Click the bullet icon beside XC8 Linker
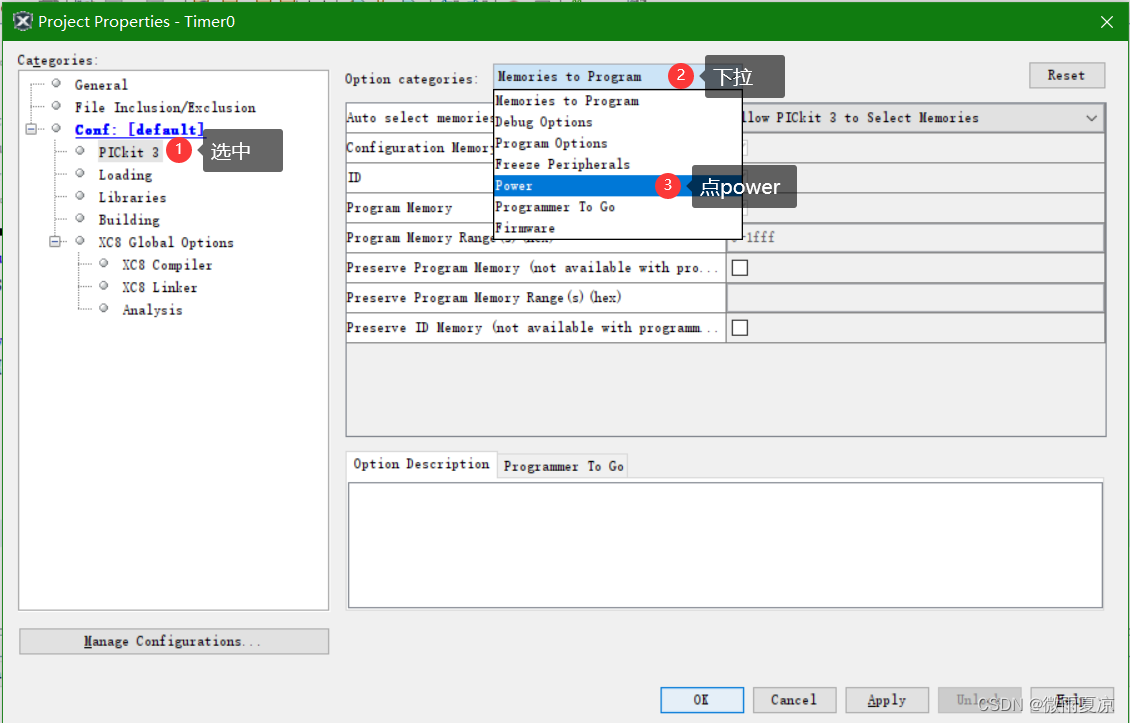Image resolution: width=1130 pixels, height=723 pixels. point(104,286)
